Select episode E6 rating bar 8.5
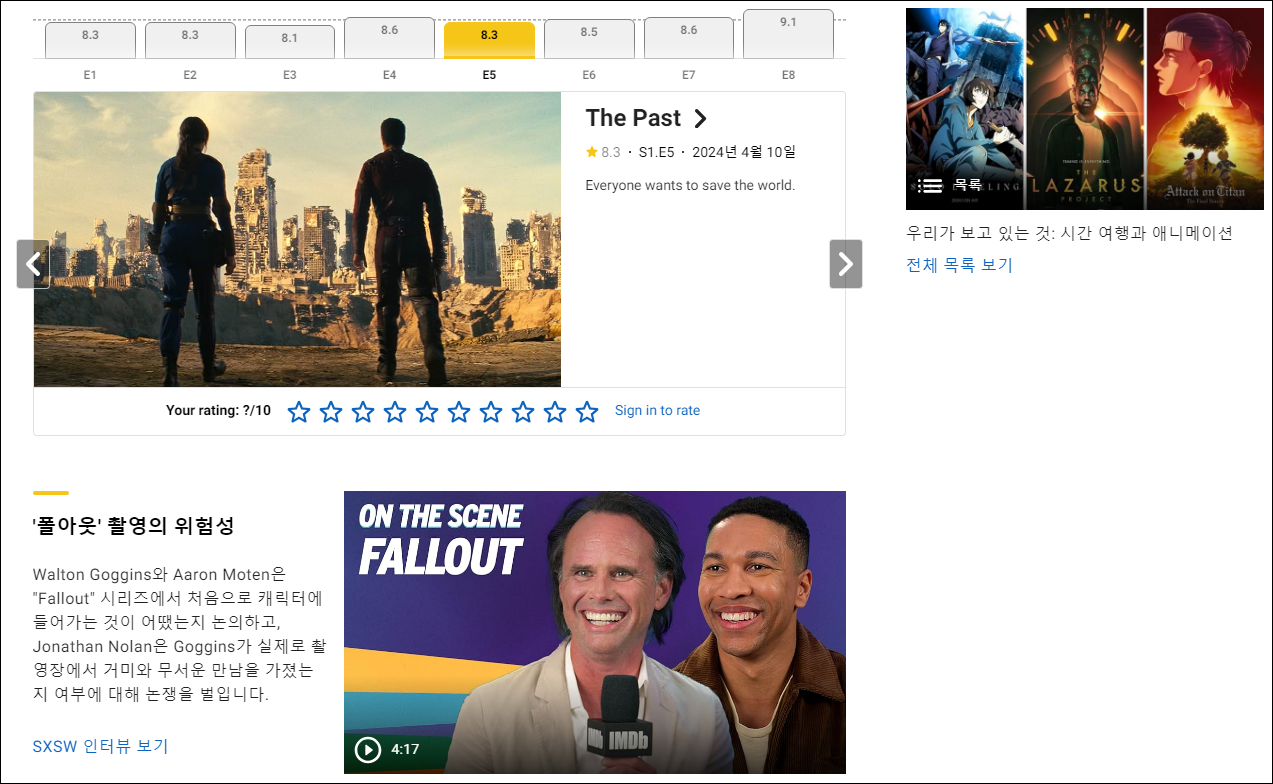 click(x=589, y=39)
